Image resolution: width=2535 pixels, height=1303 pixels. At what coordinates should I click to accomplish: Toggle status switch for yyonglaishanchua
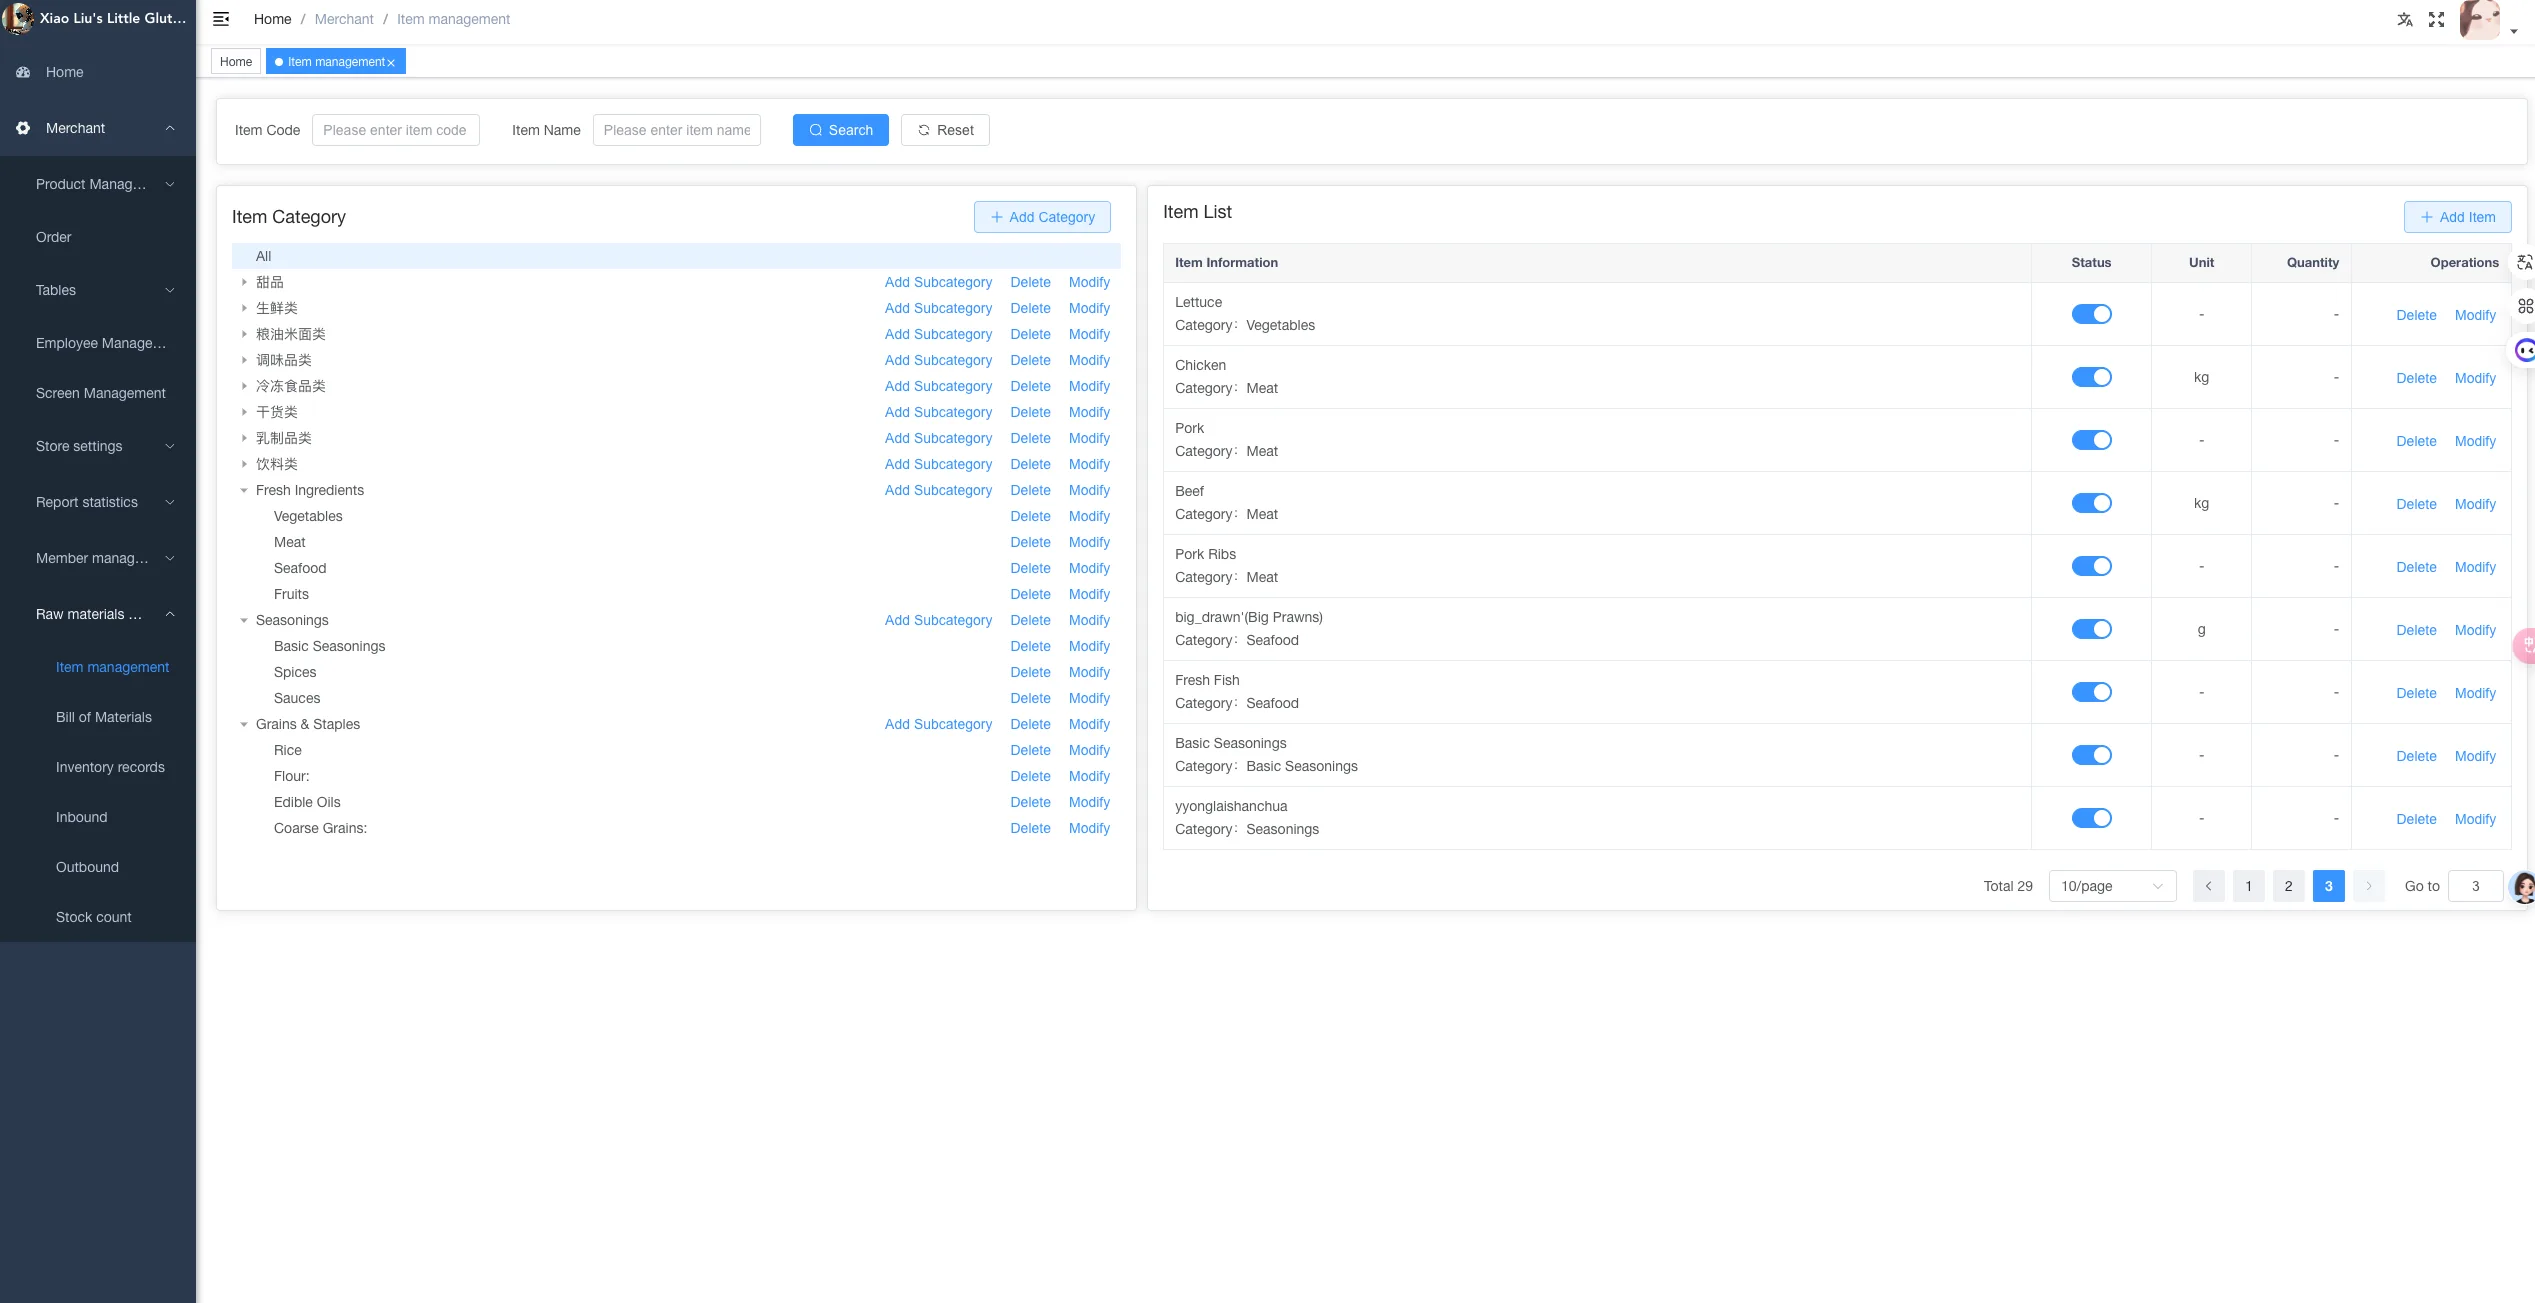point(2091,818)
